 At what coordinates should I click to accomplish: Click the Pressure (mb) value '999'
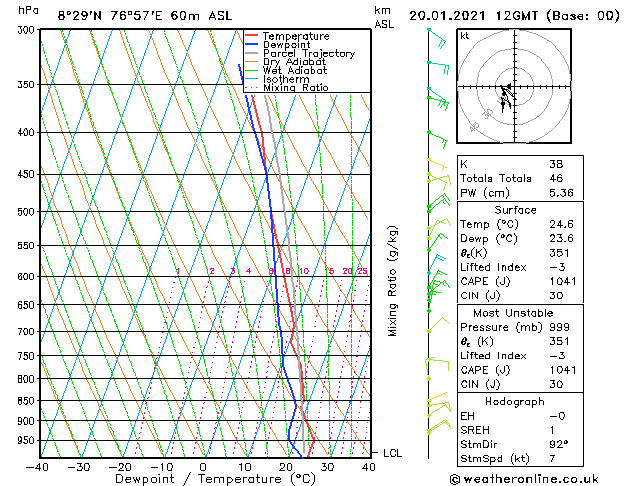coord(559,327)
